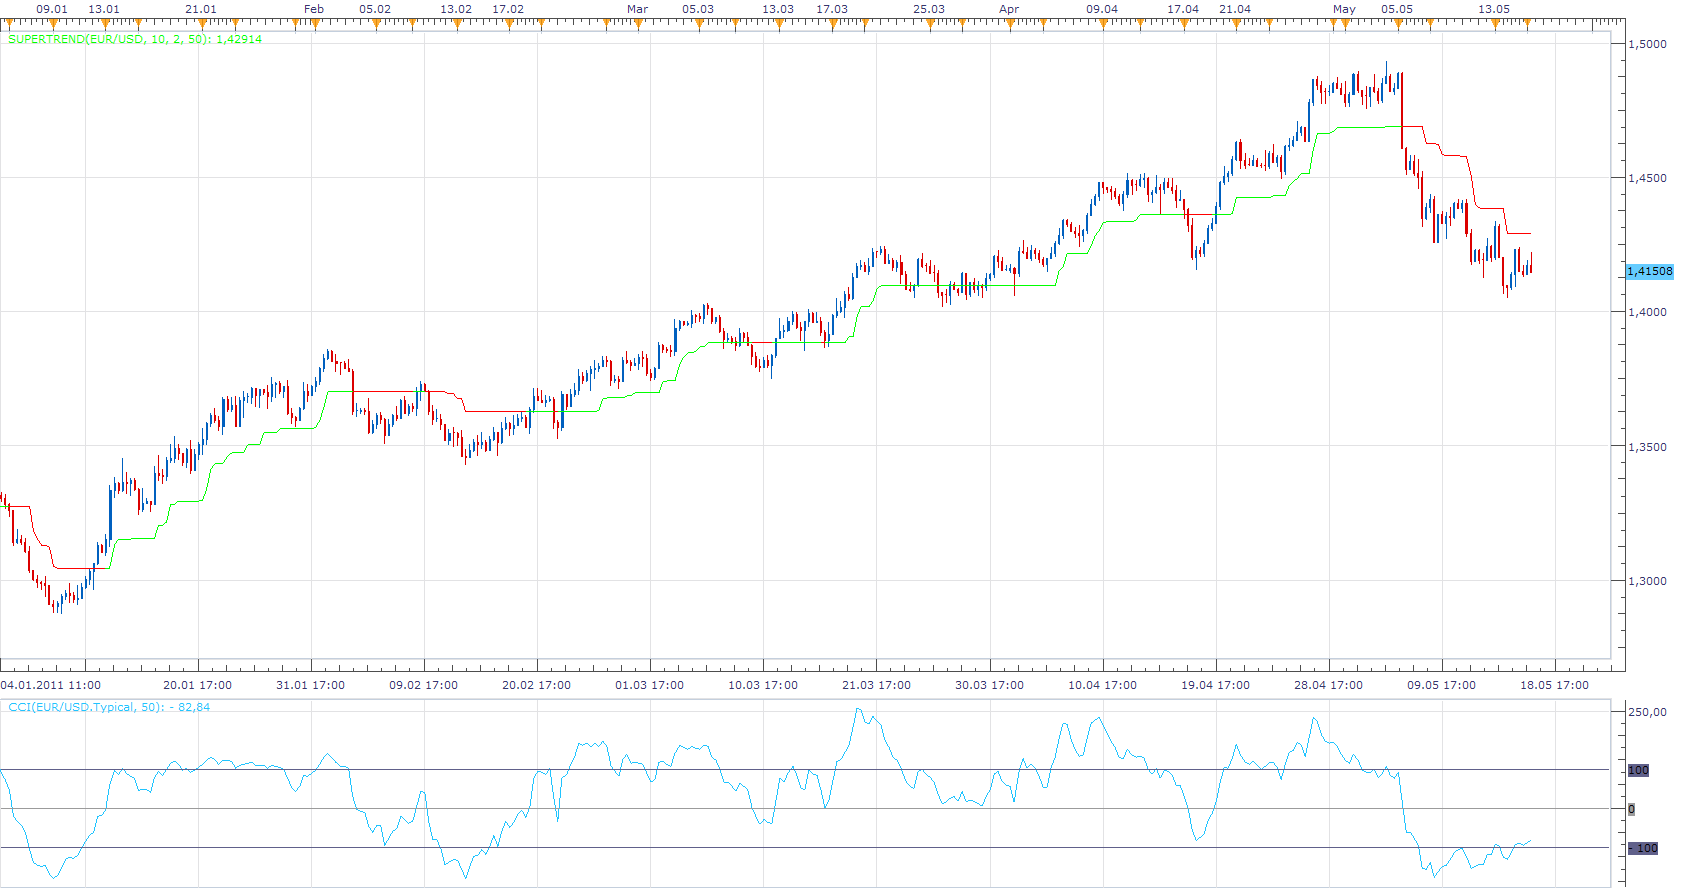Click the top date text 09.01
Viewport: 1682px width, 888px height.
tap(52, 9)
